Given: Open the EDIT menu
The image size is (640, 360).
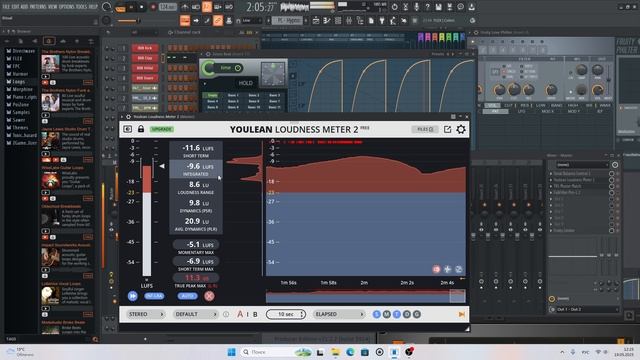Looking at the screenshot, I should click(x=16, y=7).
